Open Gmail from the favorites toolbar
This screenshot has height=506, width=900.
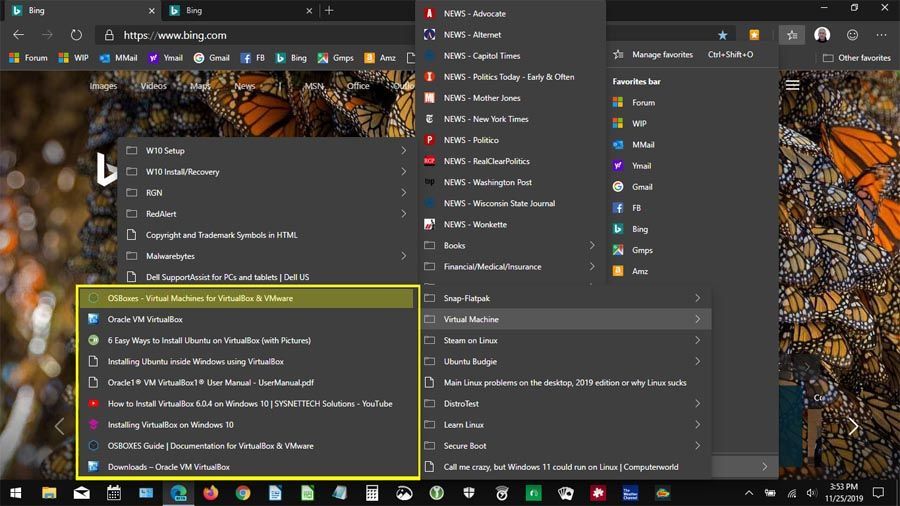pos(212,58)
